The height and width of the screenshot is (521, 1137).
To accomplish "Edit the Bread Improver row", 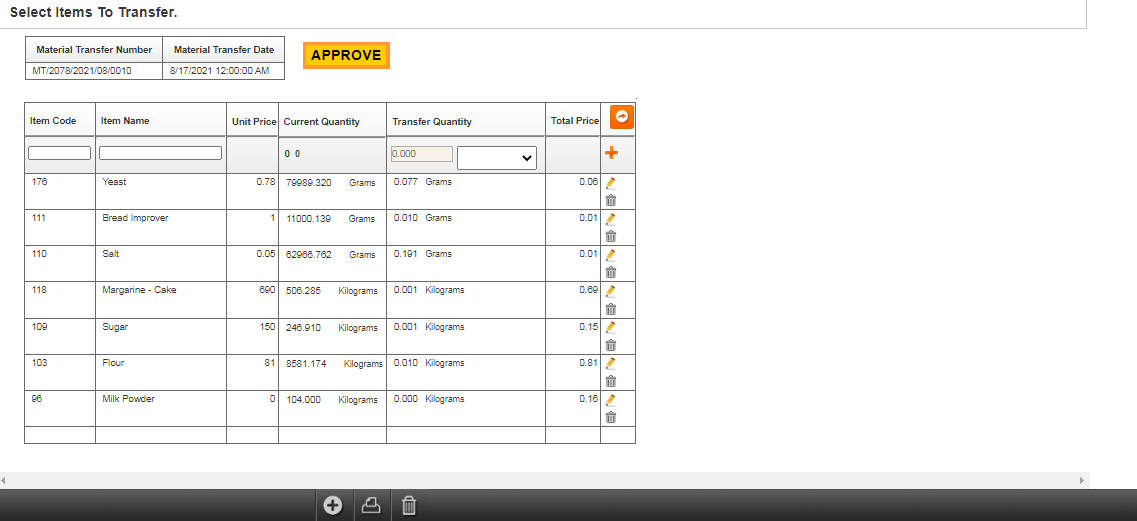I will [611, 219].
